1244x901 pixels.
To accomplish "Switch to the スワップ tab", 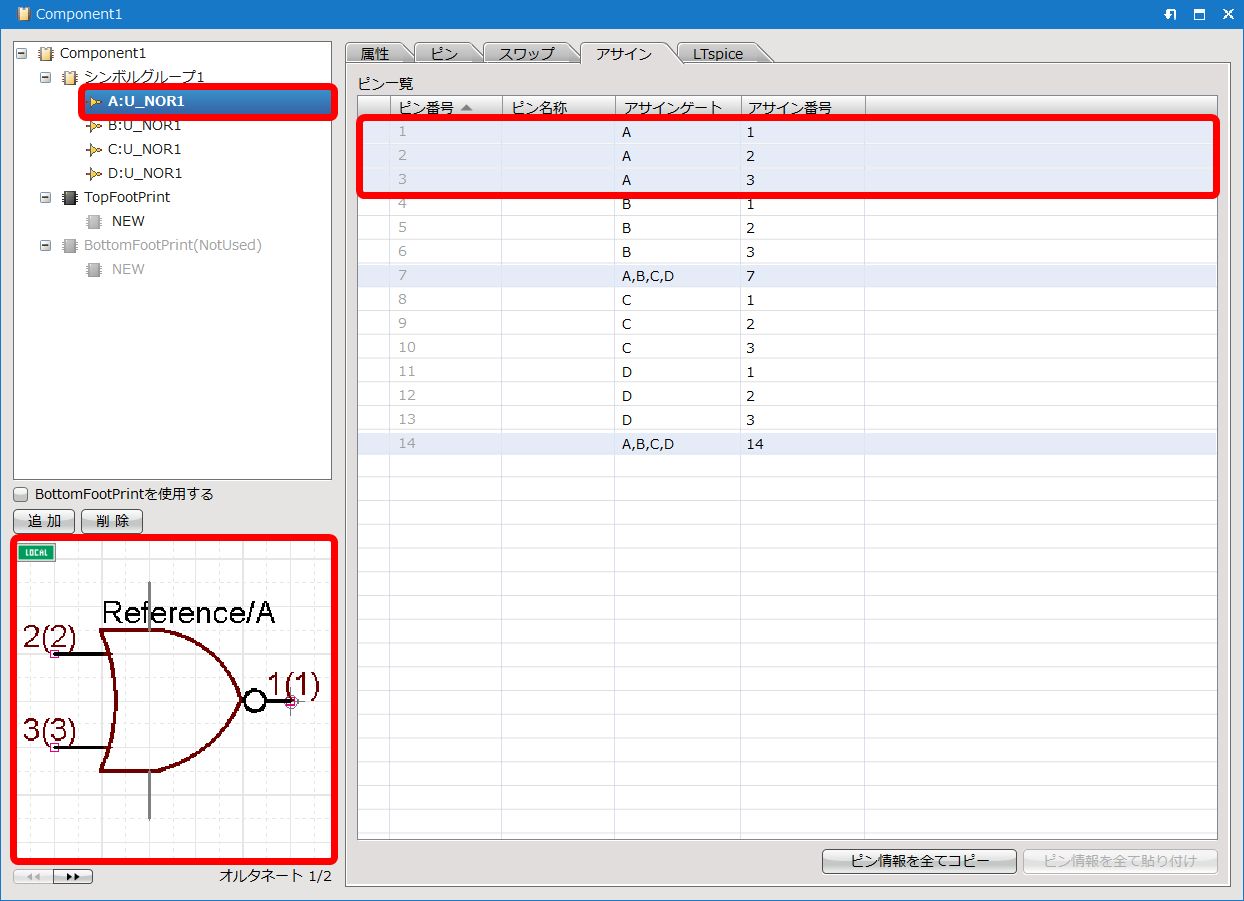I will (526, 54).
